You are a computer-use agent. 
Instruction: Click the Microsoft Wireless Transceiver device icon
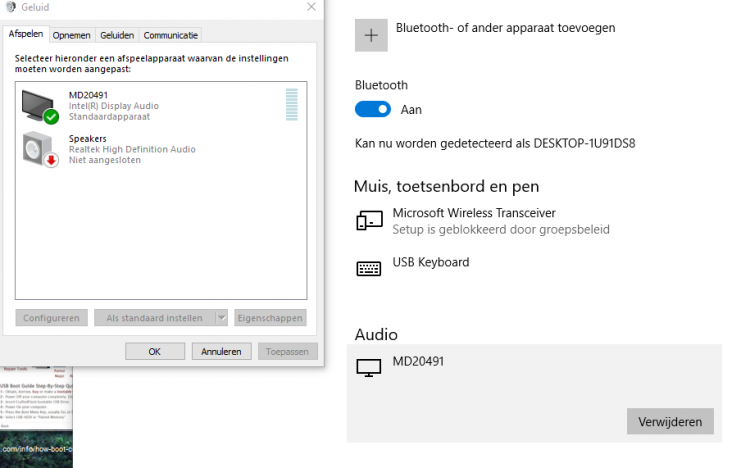[x=369, y=221]
